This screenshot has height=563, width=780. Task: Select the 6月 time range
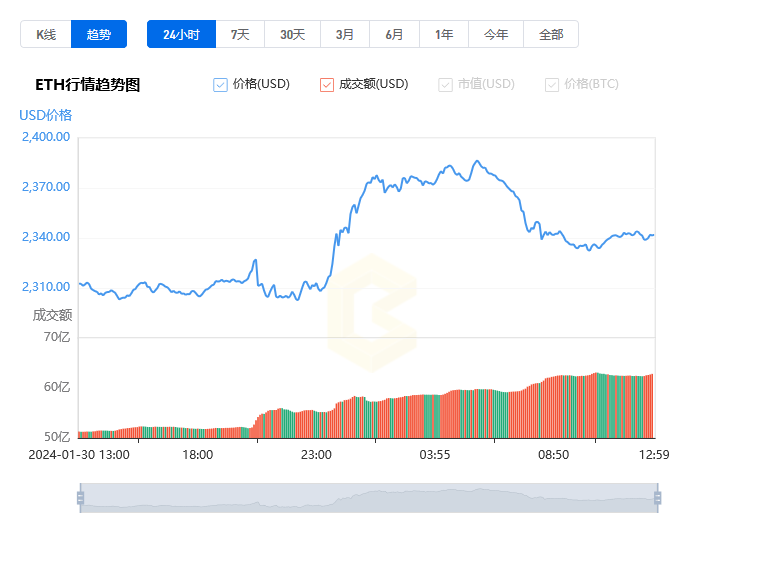pos(394,34)
